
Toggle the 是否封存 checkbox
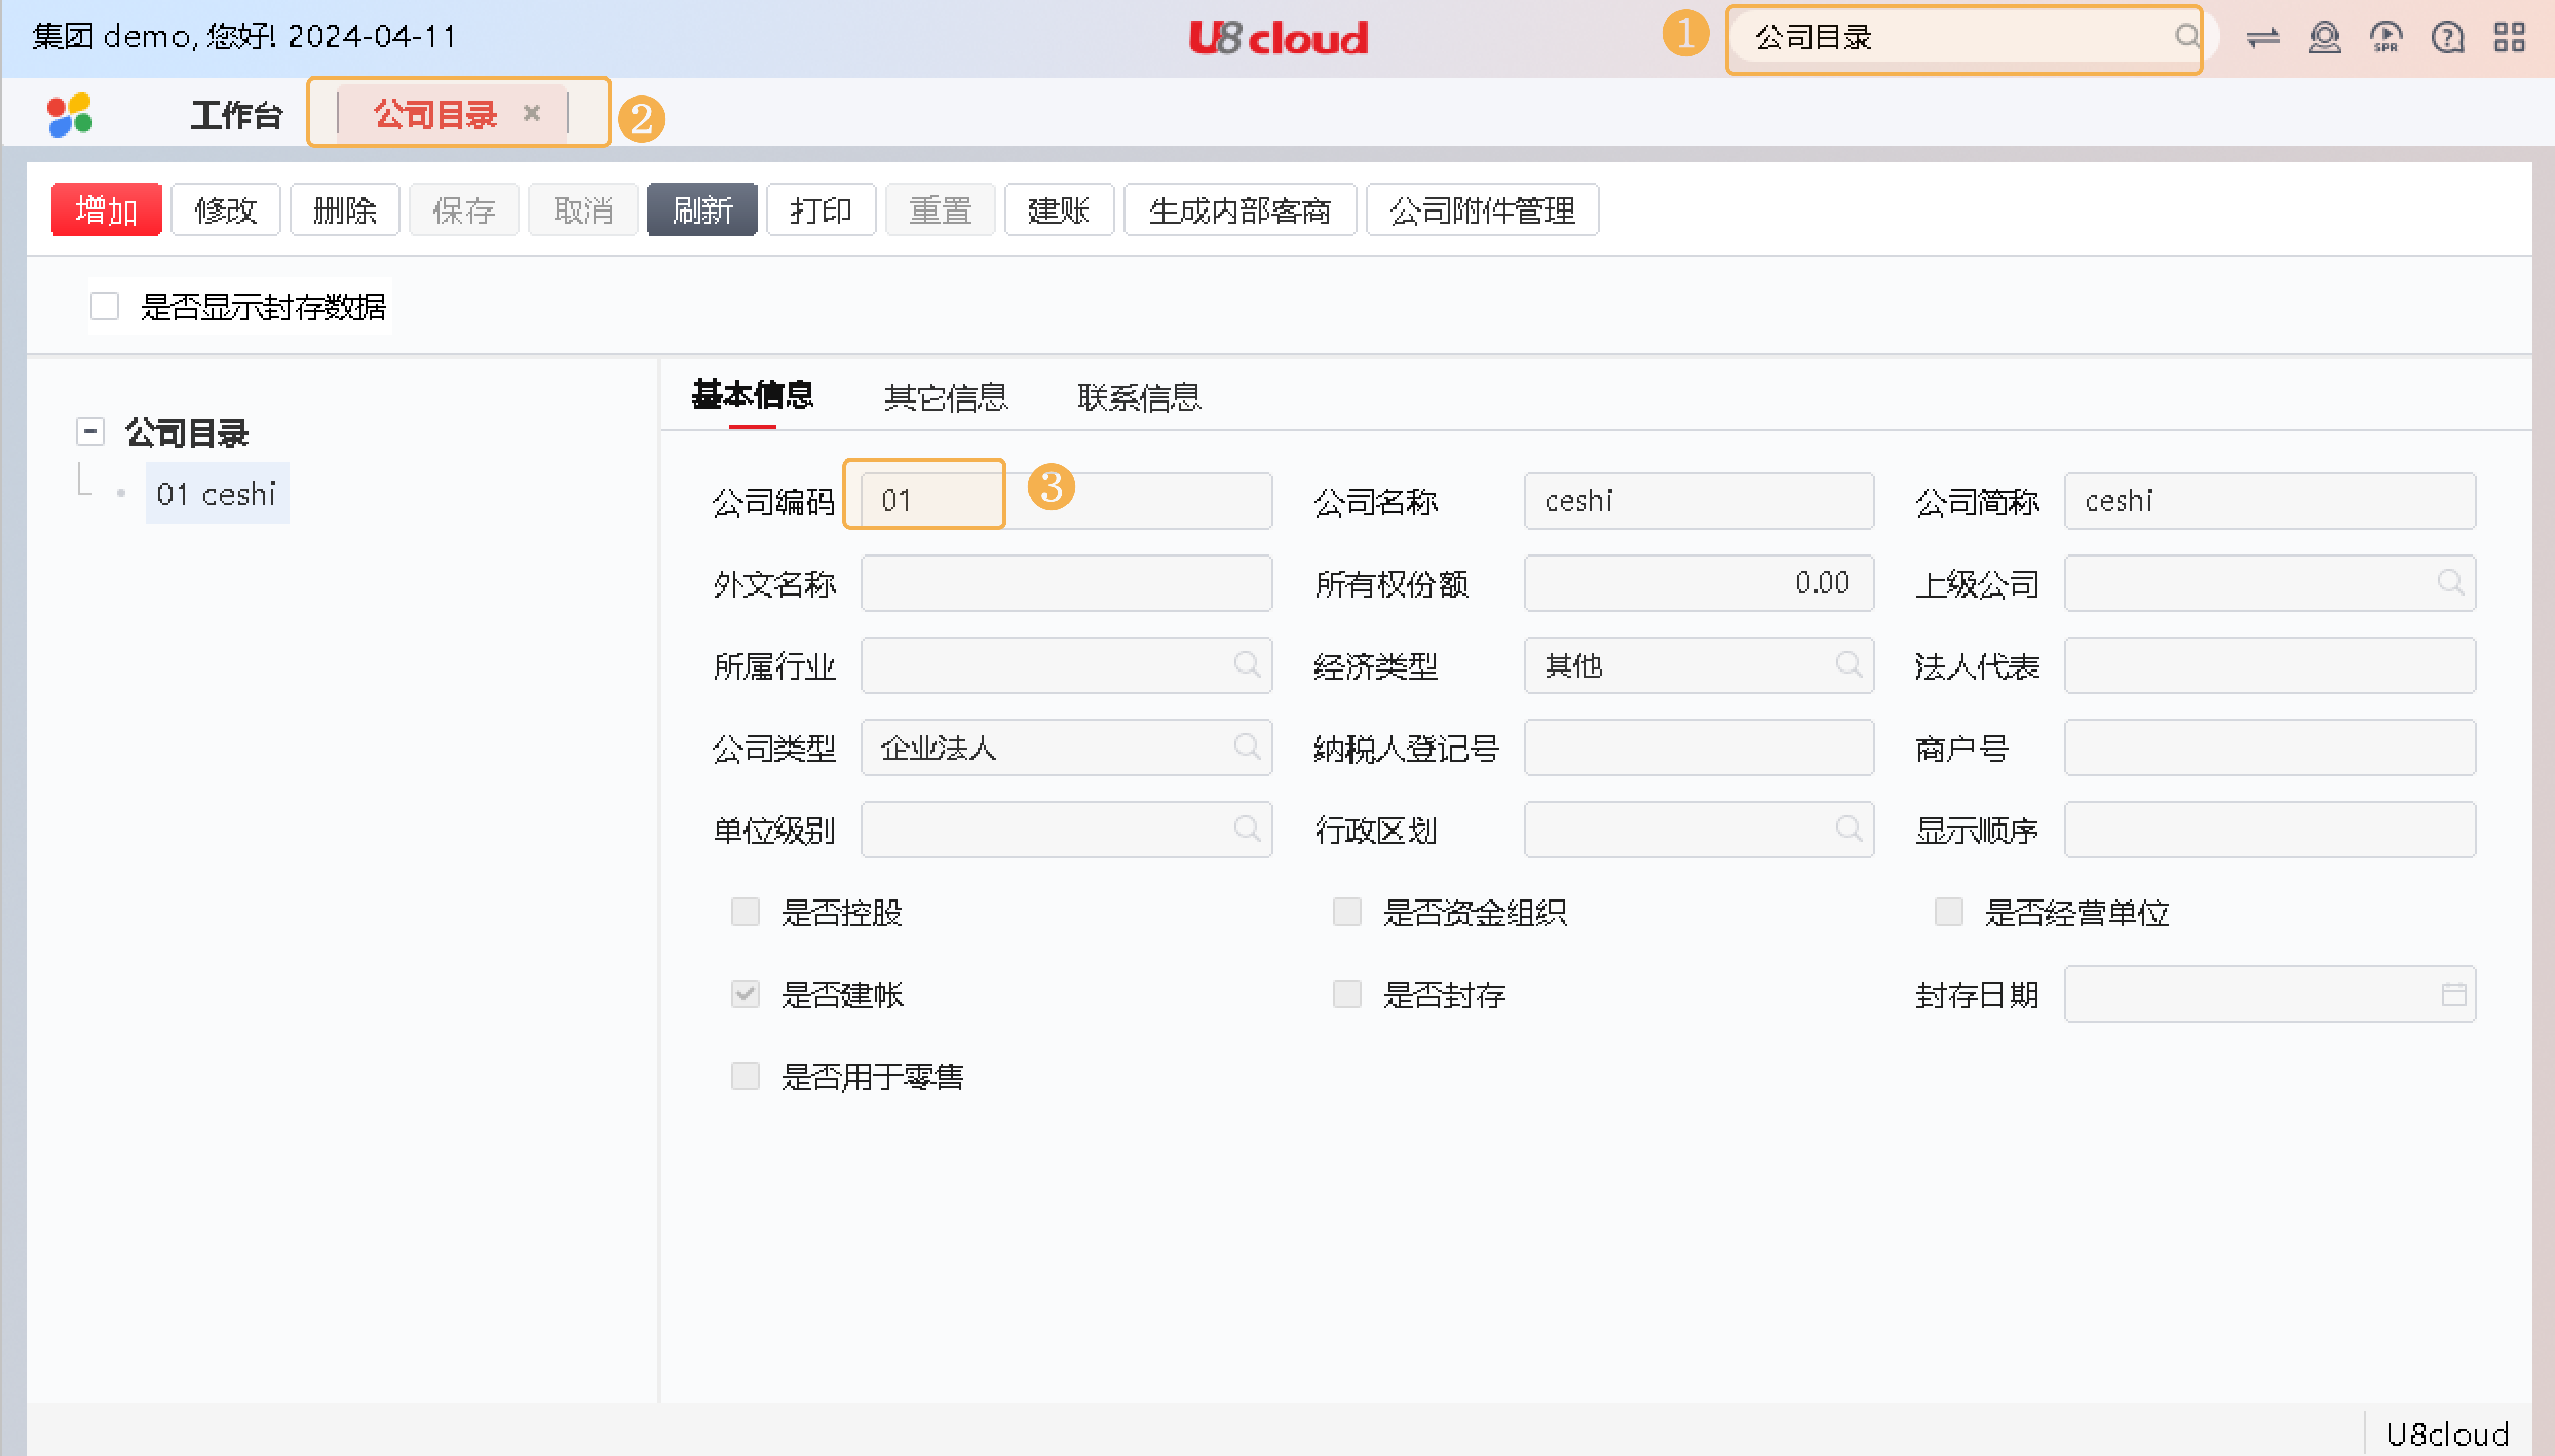coord(1347,994)
